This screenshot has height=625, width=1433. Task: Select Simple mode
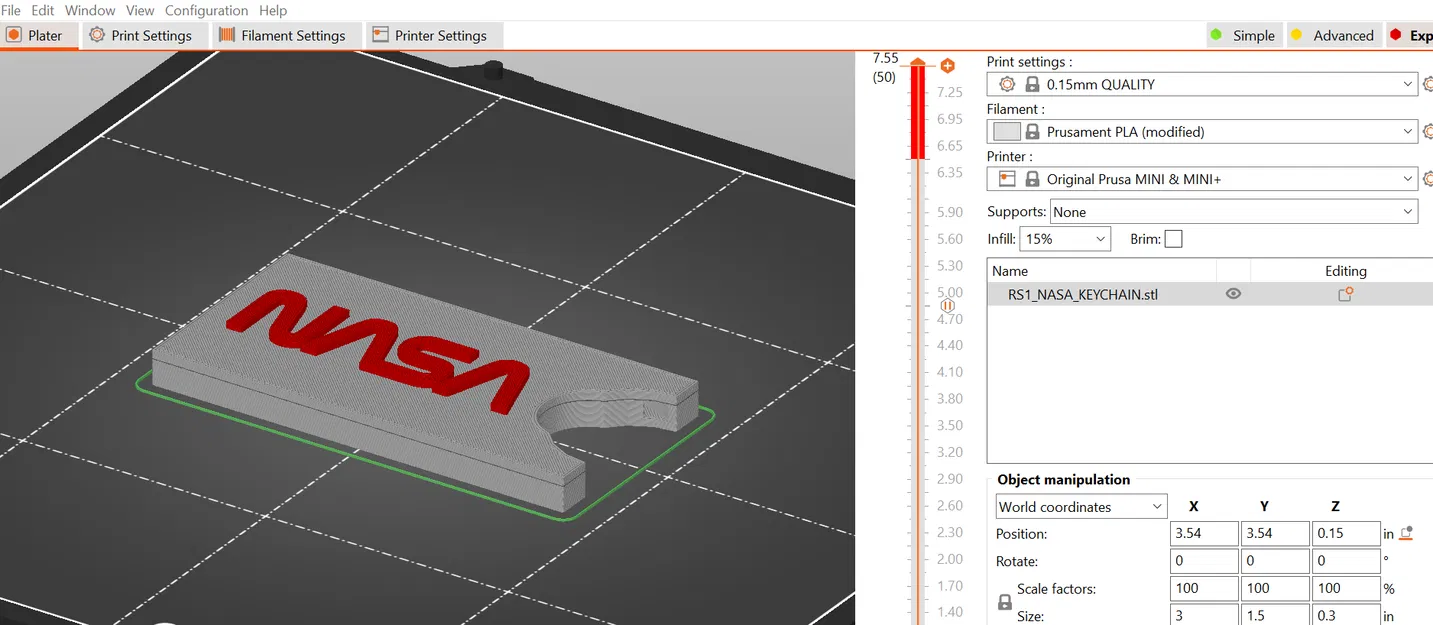point(1242,35)
